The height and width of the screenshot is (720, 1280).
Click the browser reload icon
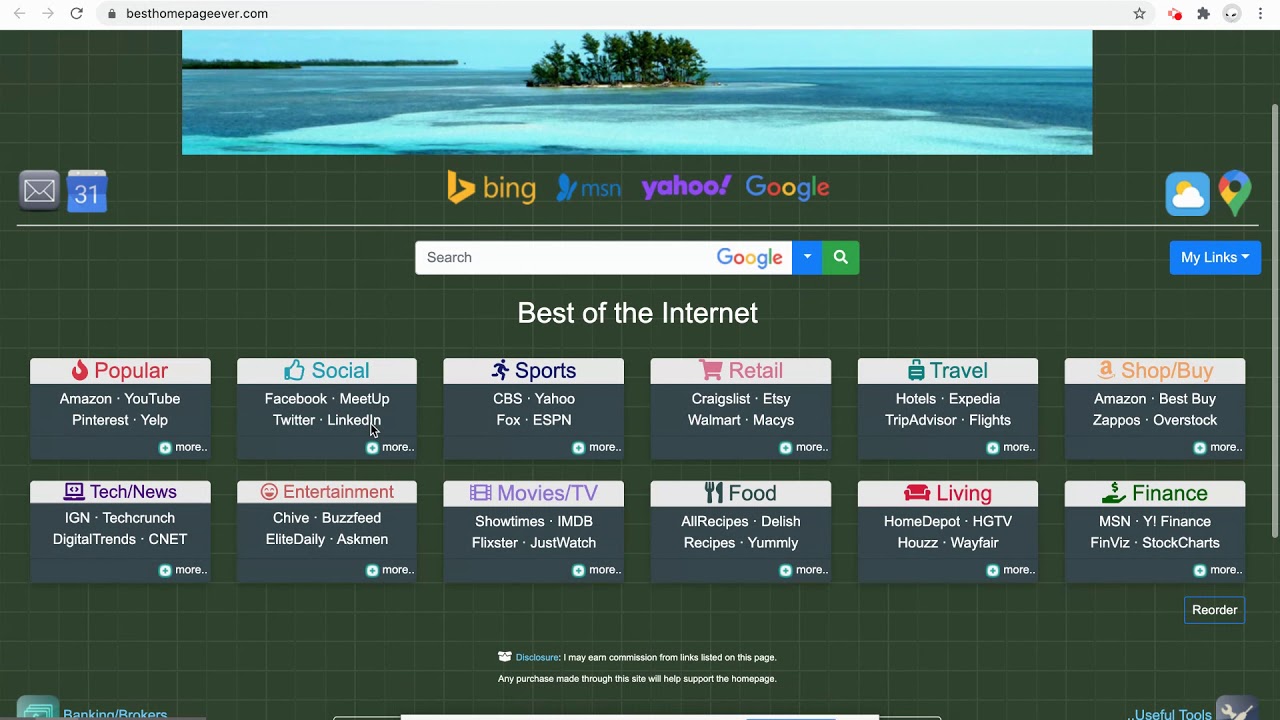coord(76,14)
